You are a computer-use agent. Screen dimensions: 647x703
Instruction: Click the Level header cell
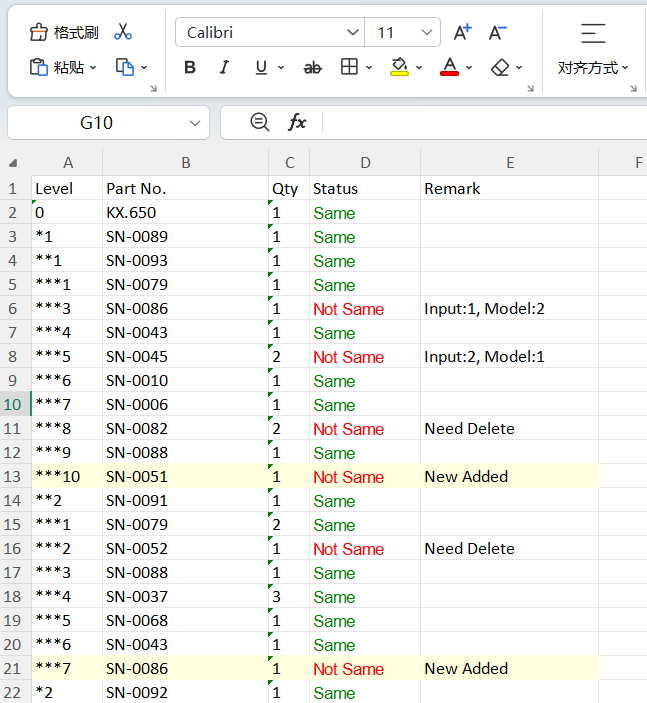coord(67,189)
